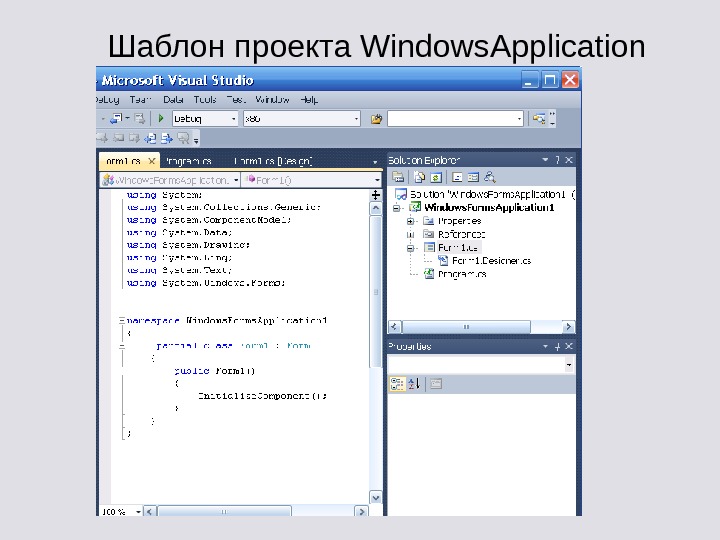
Task: Click the Decrease Indent icon in text toolbar
Action: point(150,138)
